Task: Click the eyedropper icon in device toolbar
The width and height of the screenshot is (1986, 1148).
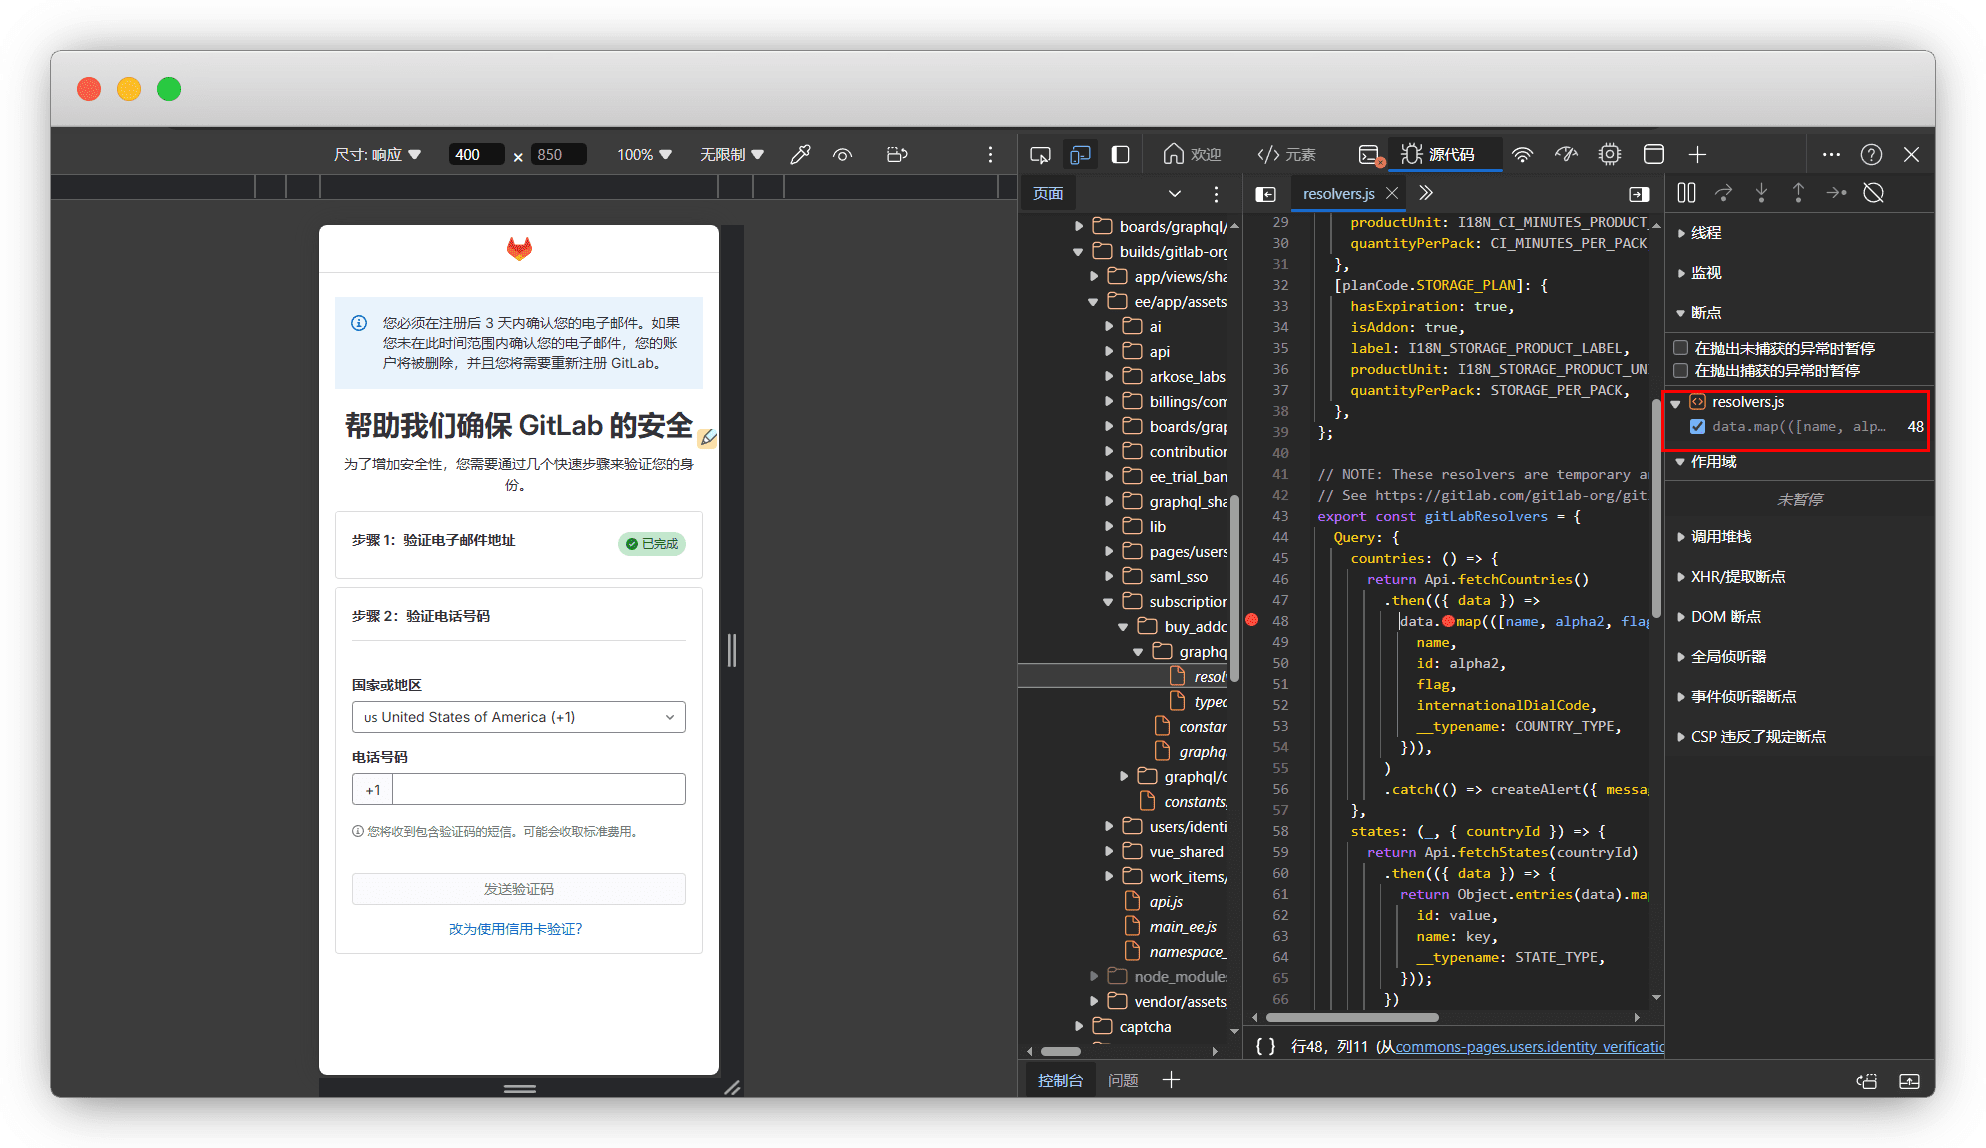Action: 800,155
